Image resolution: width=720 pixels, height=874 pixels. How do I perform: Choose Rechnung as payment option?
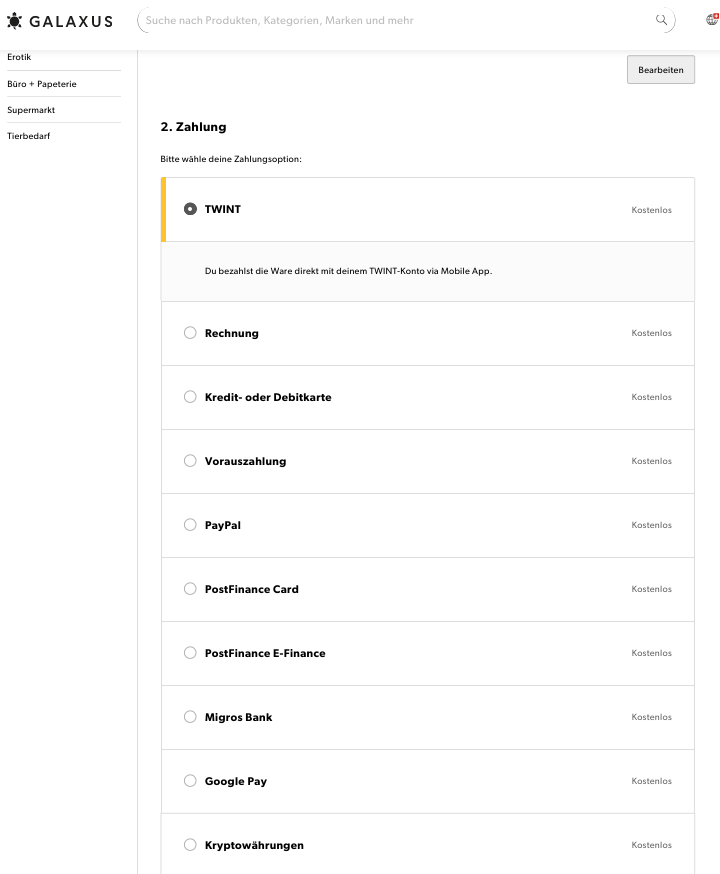(190, 333)
